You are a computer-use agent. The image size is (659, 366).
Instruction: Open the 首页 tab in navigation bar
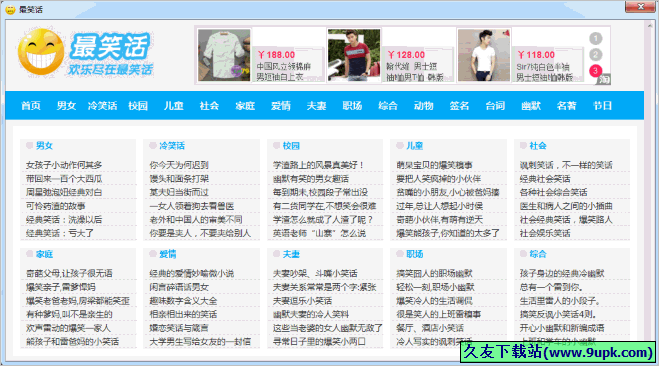tap(31, 106)
